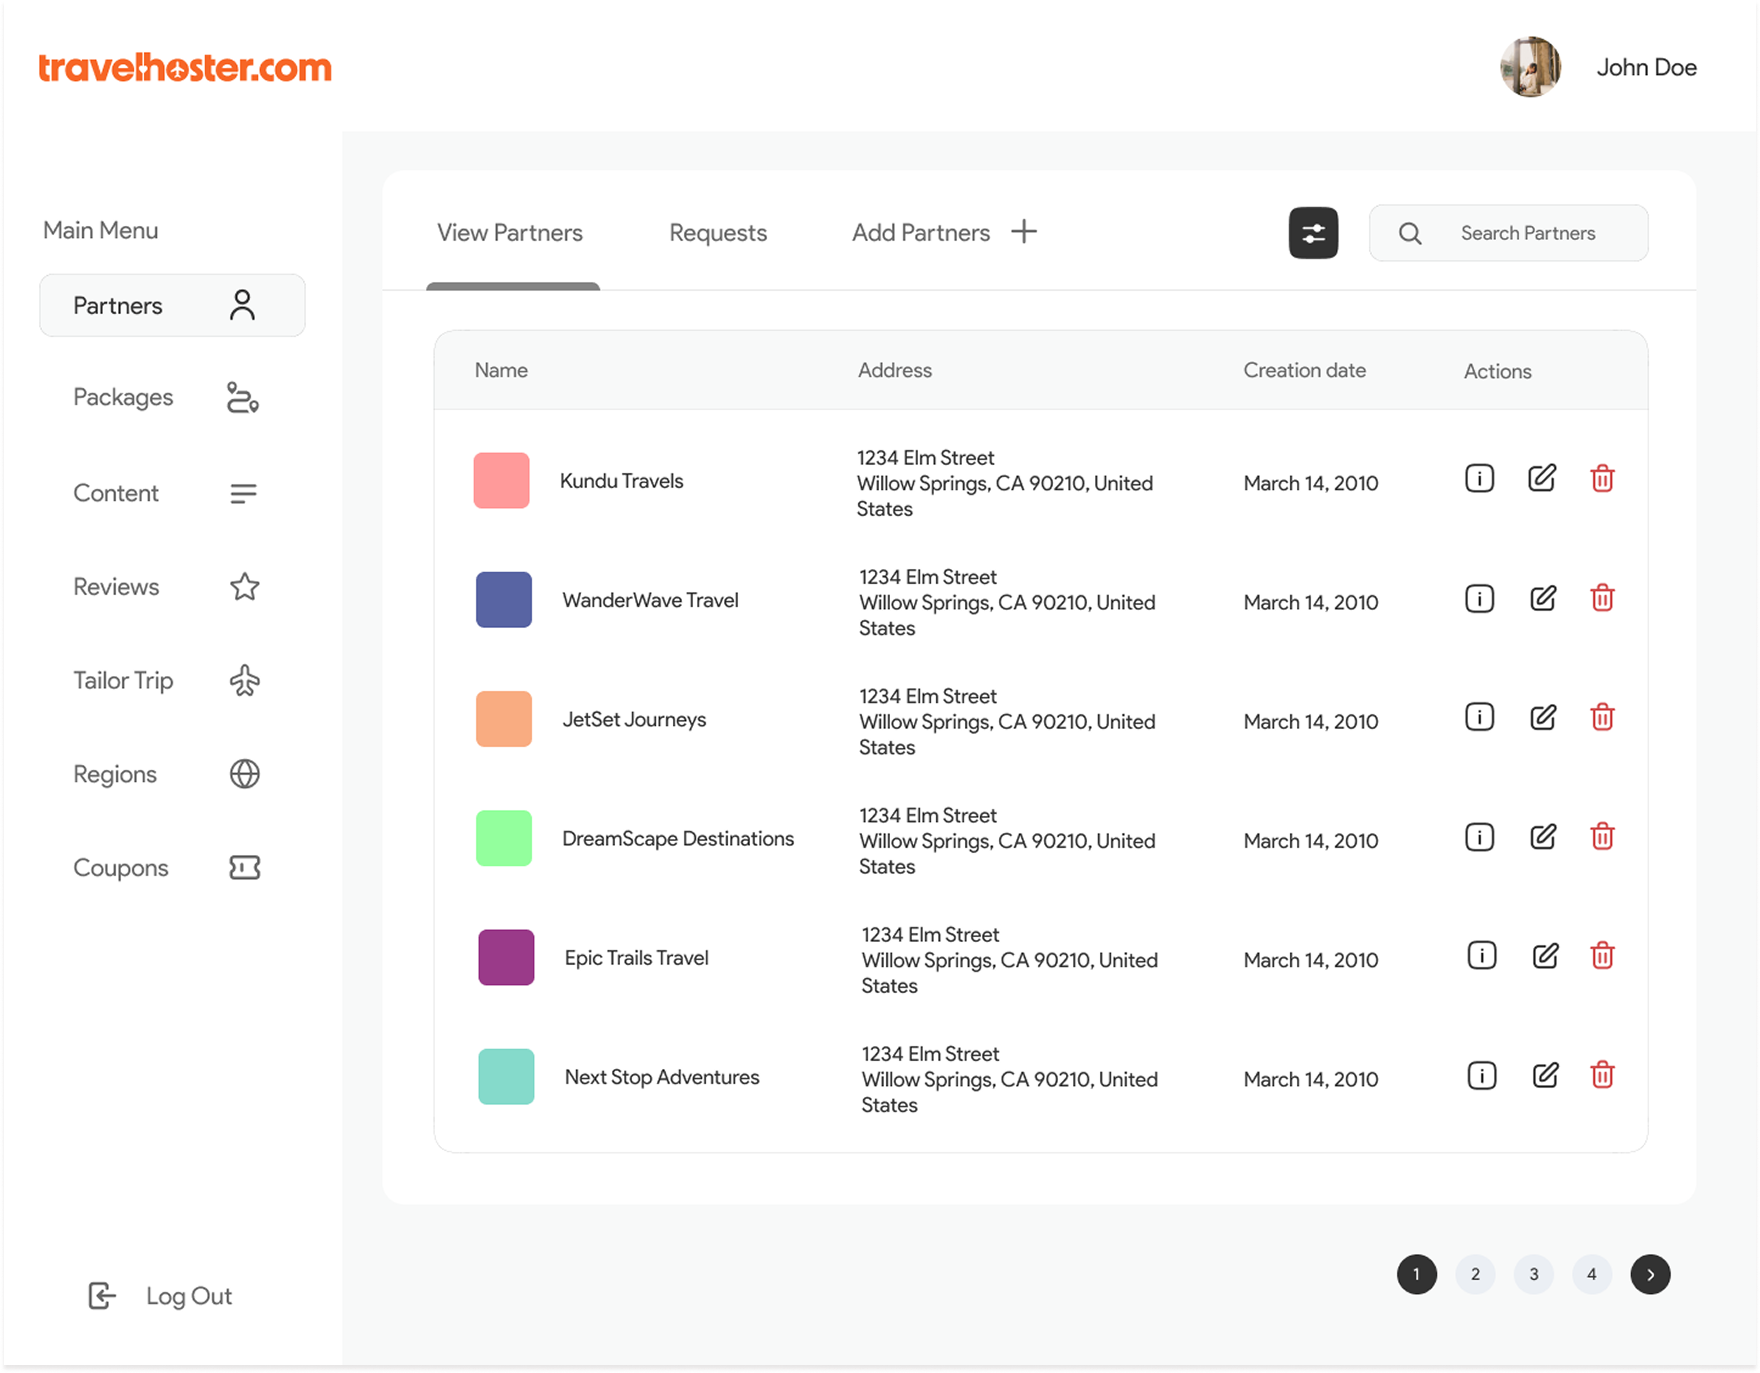Remove JetSet Journeys with trash icon

tap(1602, 717)
